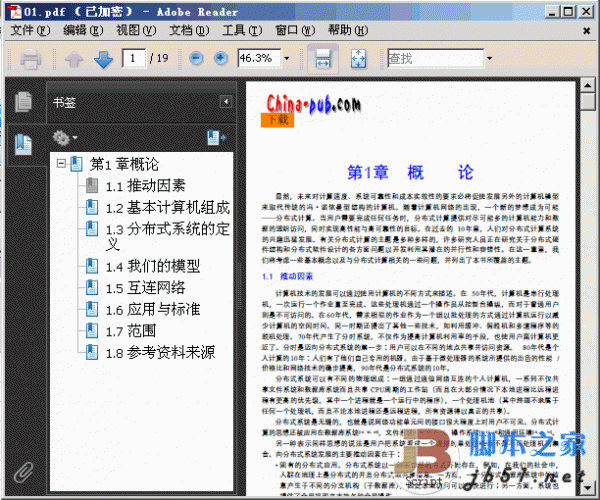Open the 文档(D) menu
600x500 pixels.
click(x=189, y=30)
